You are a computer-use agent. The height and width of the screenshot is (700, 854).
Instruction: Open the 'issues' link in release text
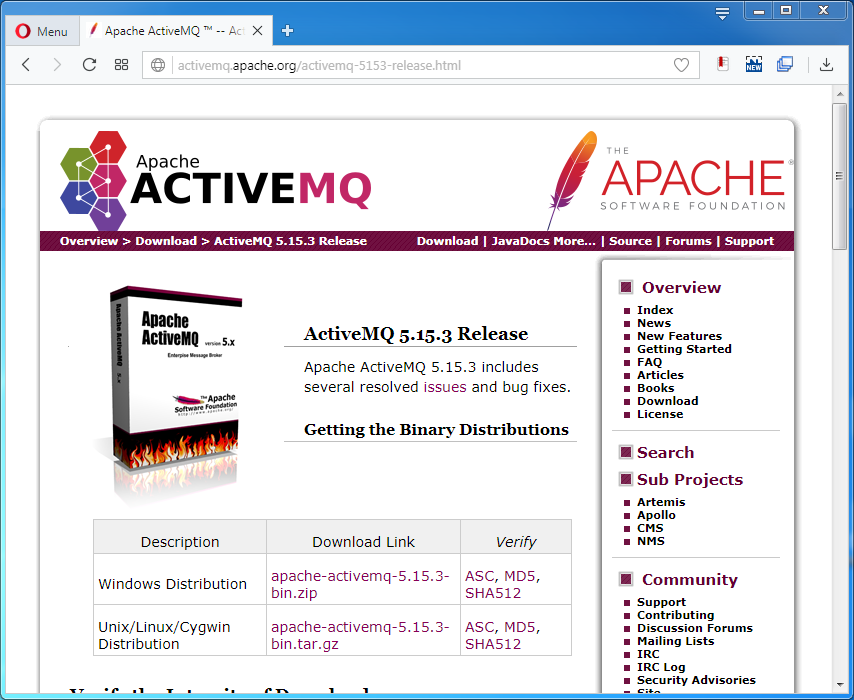pyautogui.click(x=445, y=387)
